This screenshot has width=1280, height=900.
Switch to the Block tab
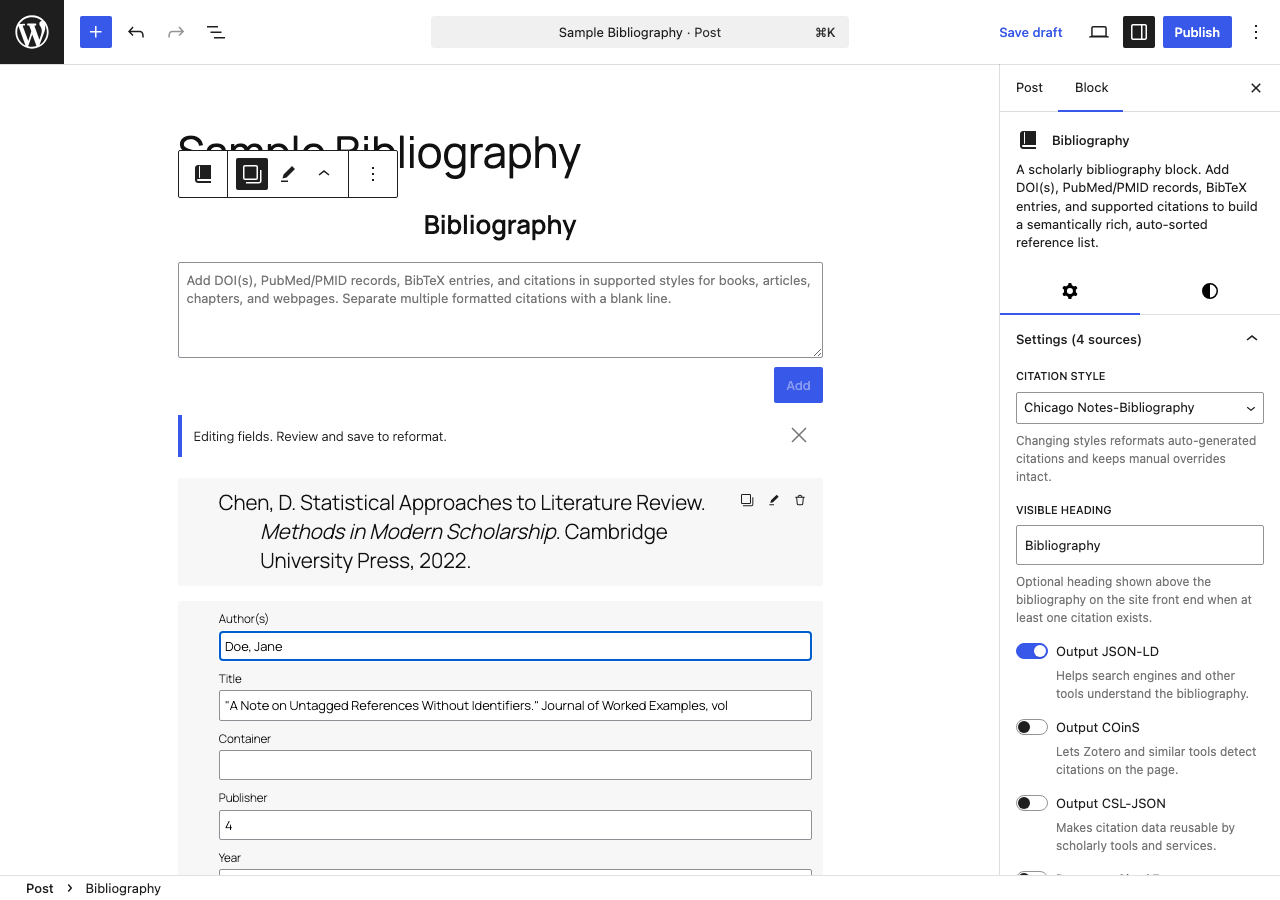(x=1092, y=88)
